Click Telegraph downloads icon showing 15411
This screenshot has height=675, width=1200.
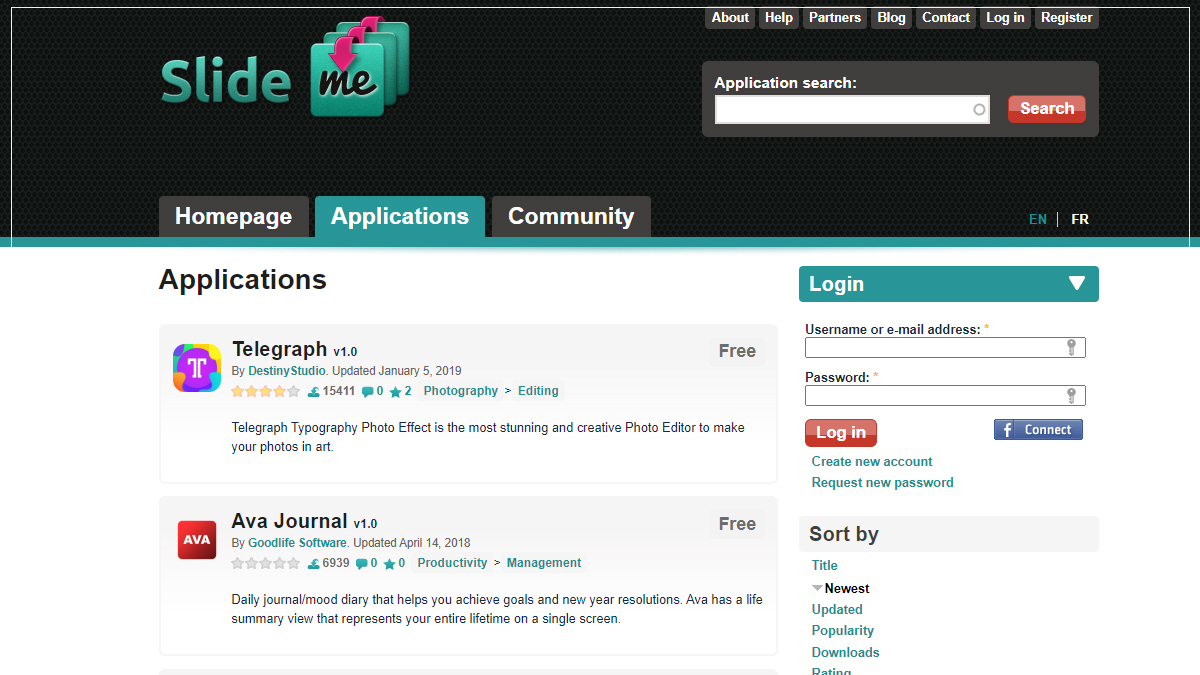[x=313, y=391]
